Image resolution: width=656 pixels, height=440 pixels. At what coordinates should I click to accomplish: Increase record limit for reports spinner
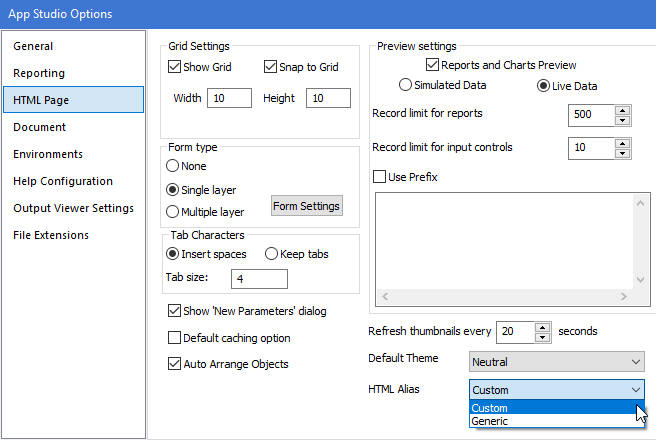pyautogui.click(x=623, y=109)
